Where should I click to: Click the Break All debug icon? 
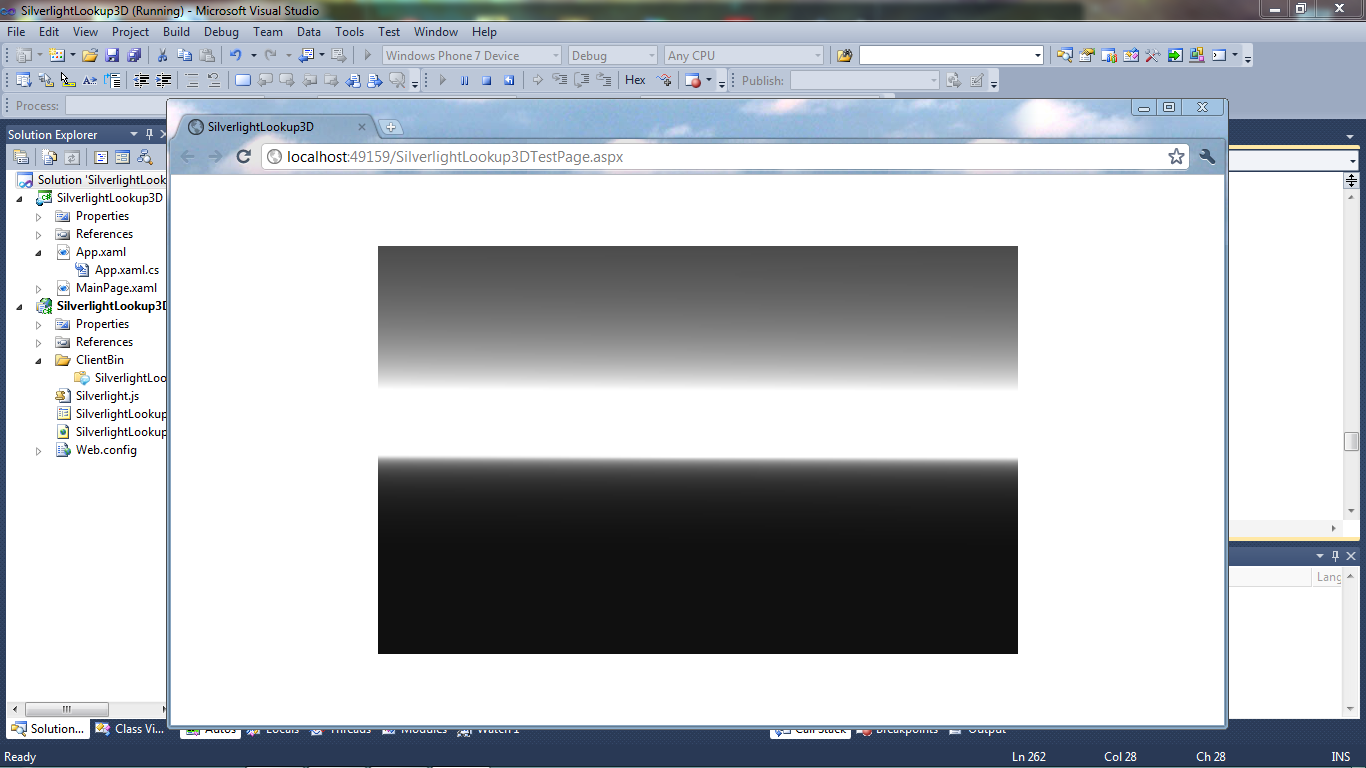point(465,79)
